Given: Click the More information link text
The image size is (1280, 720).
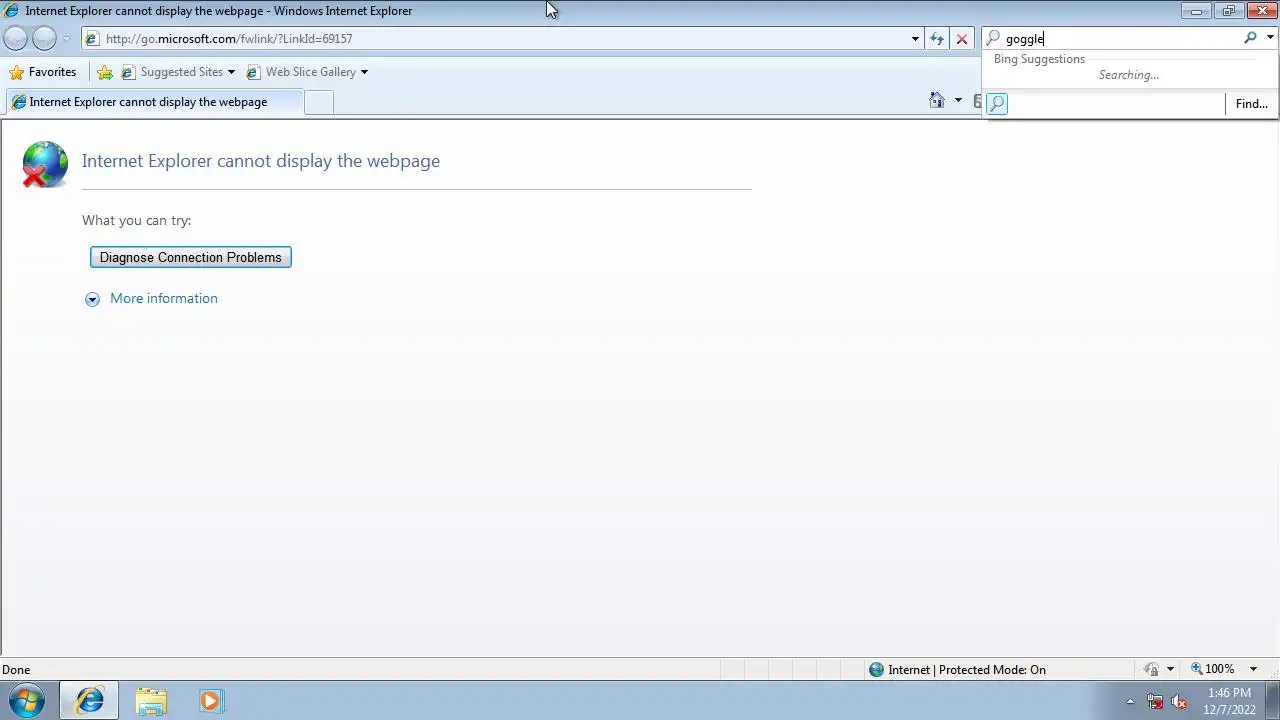Looking at the screenshot, I should click(x=164, y=298).
